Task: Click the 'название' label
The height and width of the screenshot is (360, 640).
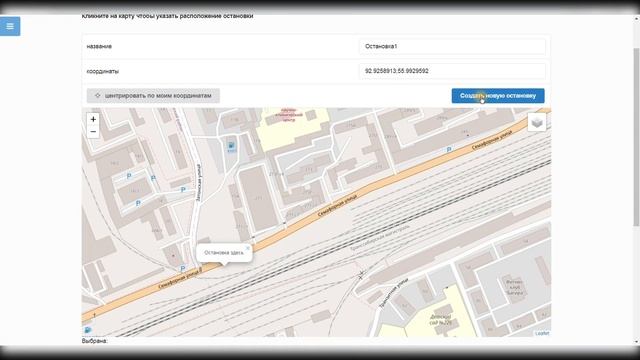Action: pyautogui.click(x=99, y=46)
